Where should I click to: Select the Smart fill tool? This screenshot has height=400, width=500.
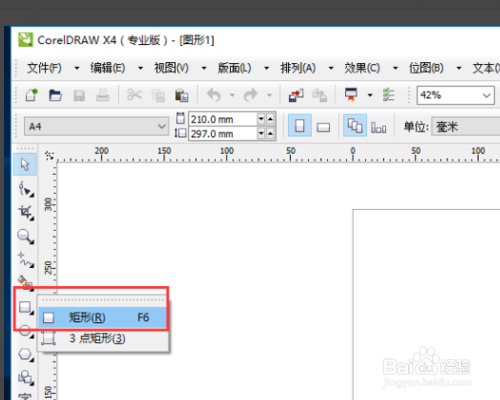[25, 282]
